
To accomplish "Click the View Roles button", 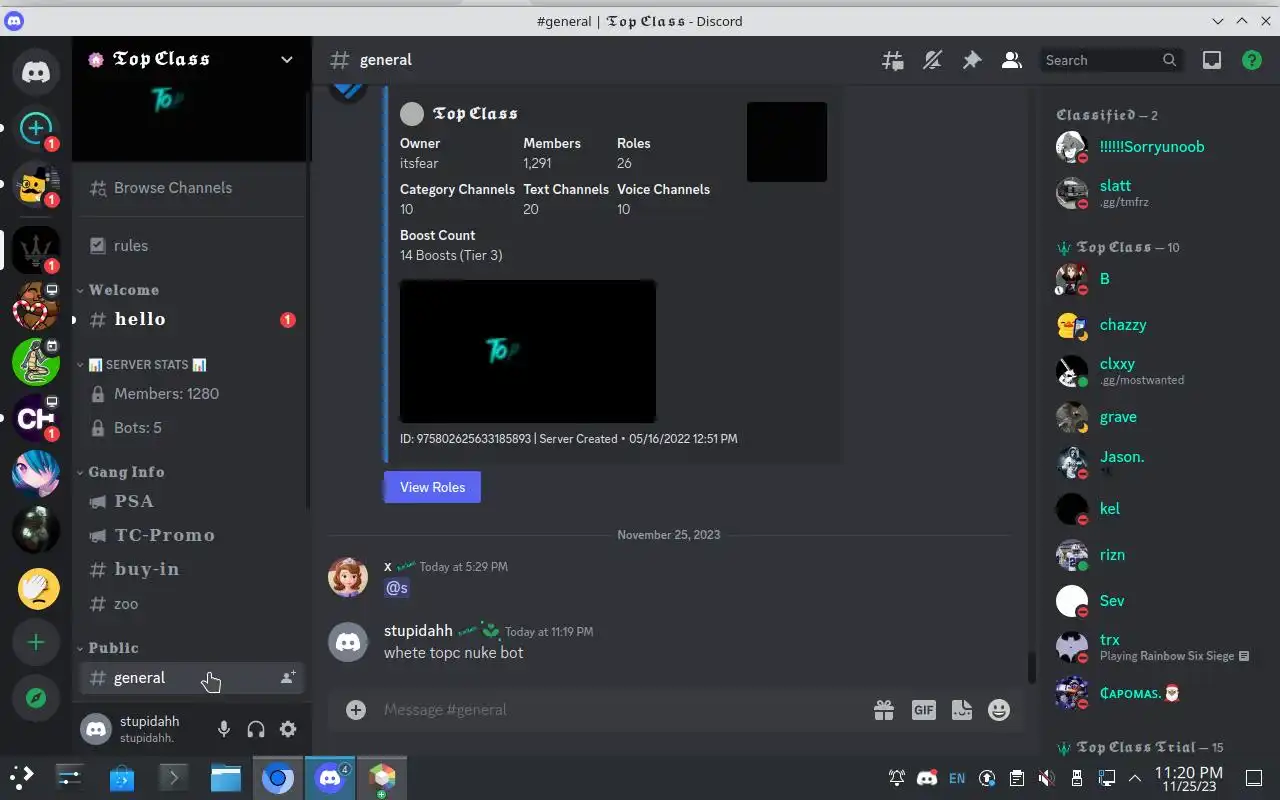I will (x=432, y=487).
